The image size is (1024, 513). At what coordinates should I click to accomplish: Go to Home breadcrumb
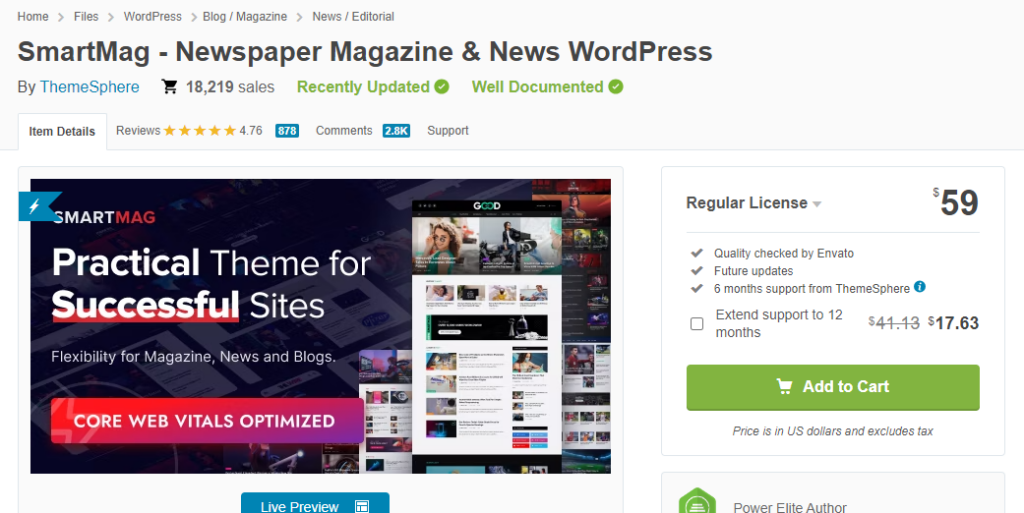click(x=33, y=16)
